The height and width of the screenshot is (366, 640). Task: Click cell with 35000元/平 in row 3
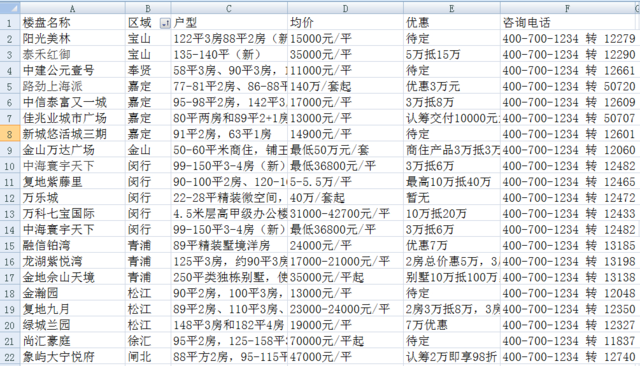click(345, 54)
